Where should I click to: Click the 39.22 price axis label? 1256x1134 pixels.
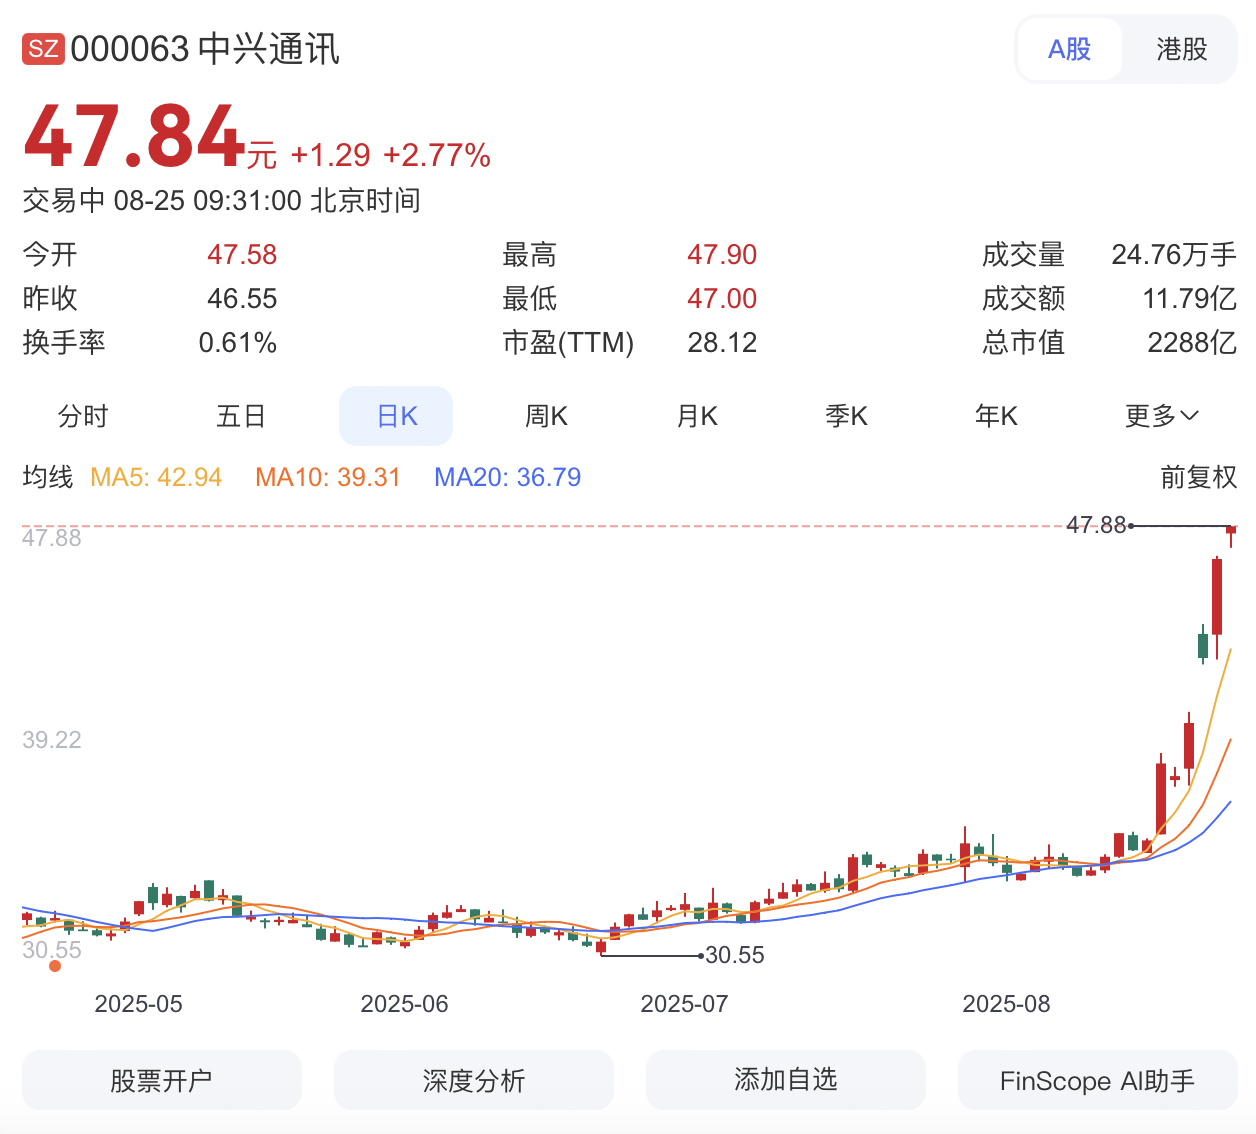52,740
